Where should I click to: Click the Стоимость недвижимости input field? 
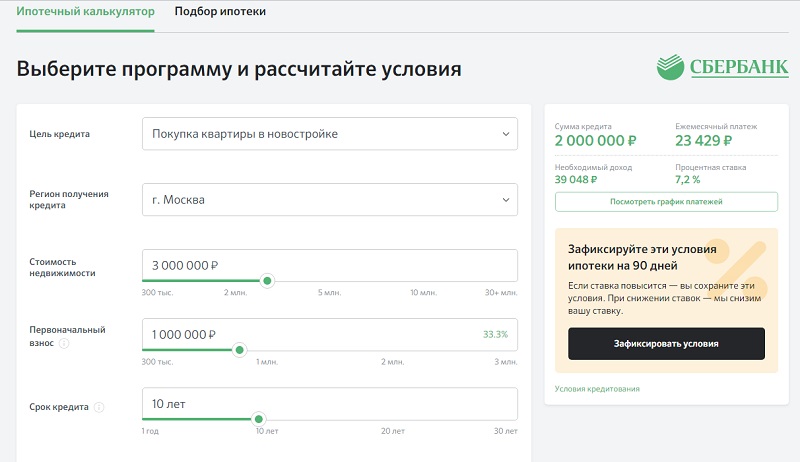click(x=330, y=265)
